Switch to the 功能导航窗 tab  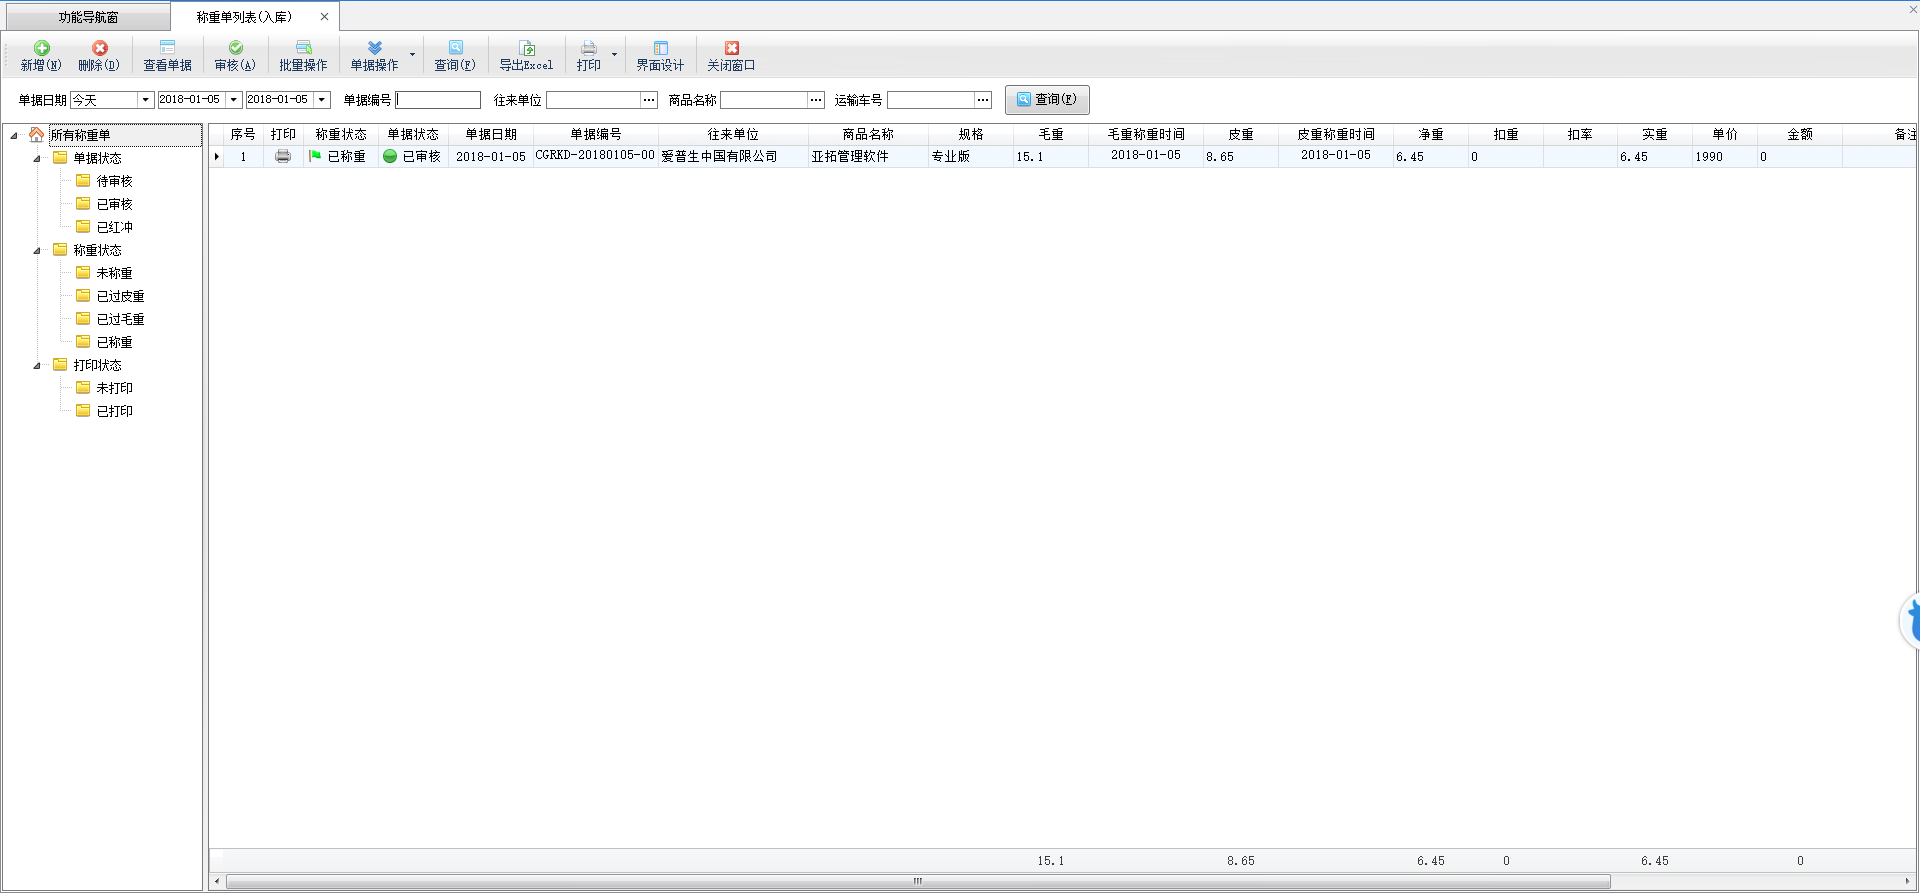(88, 17)
